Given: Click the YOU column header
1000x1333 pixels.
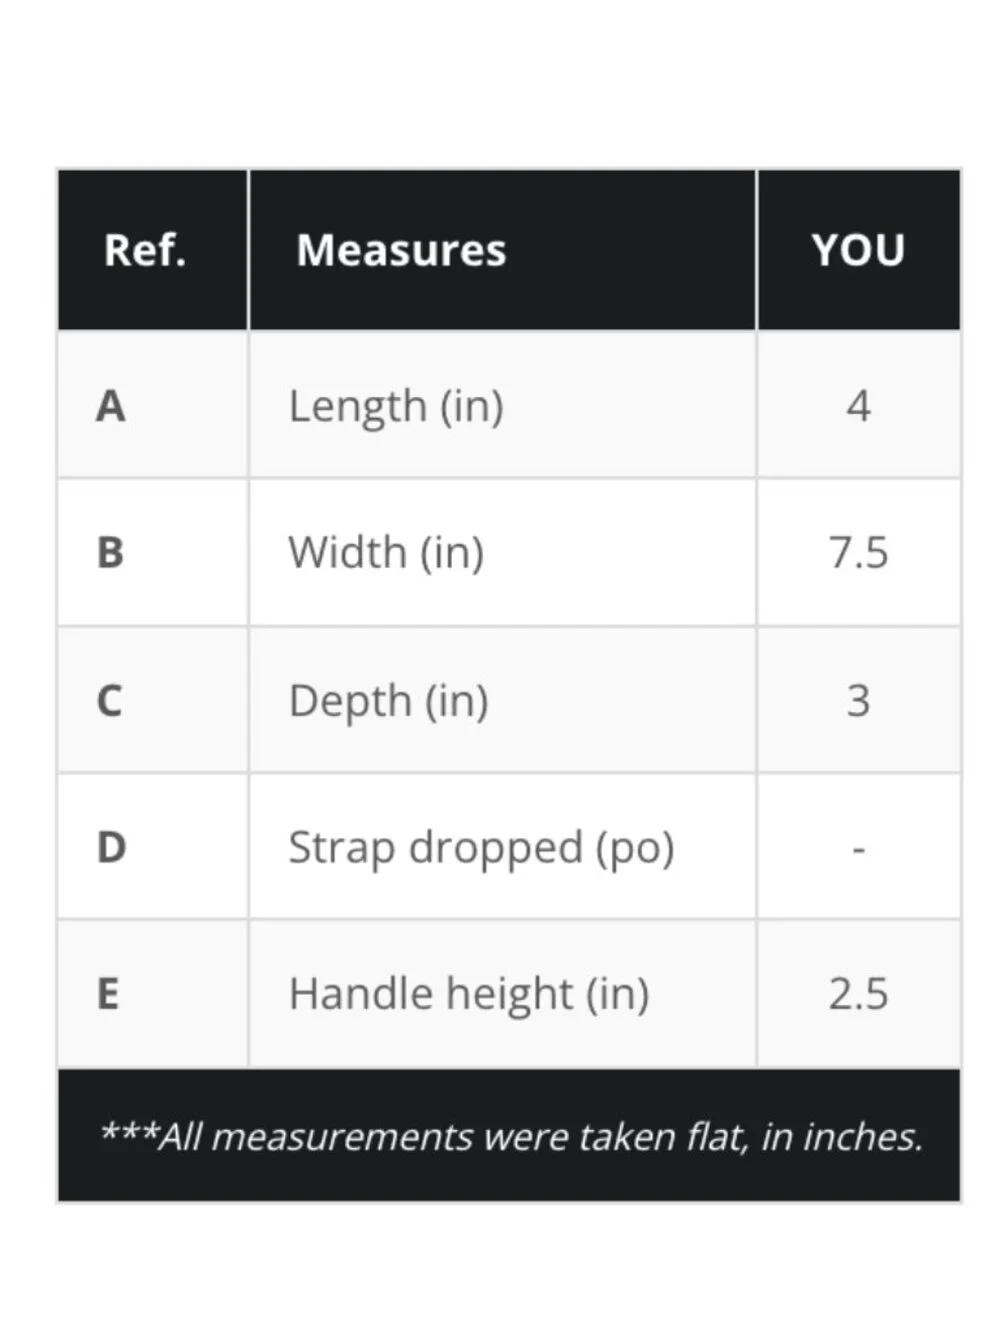Looking at the screenshot, I should pyautogui.click(x=858, y=250).
